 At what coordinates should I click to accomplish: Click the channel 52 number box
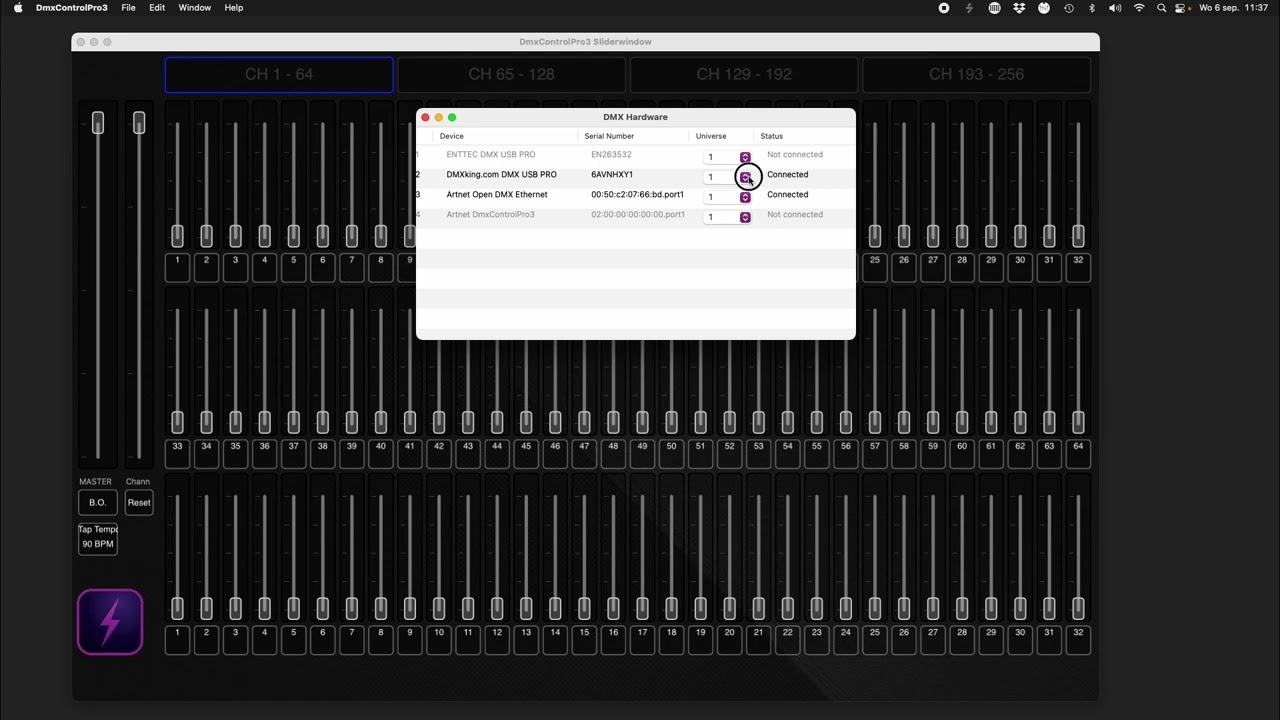pos(729,453)
